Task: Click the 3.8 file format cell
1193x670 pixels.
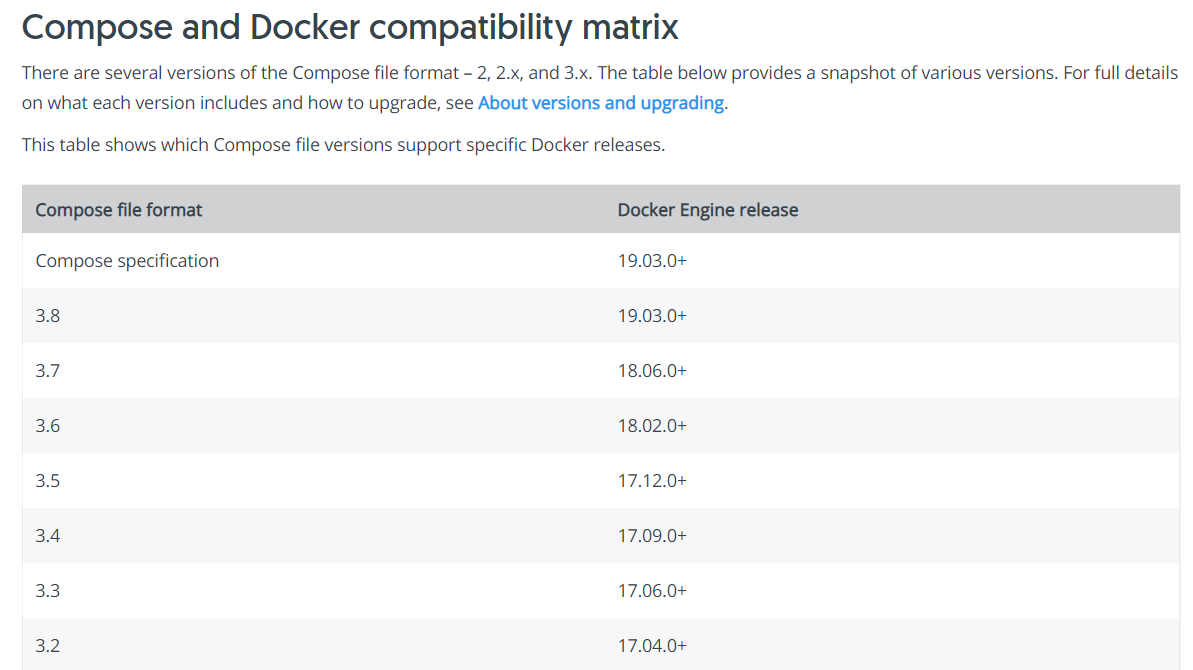Action: point(48,316)
